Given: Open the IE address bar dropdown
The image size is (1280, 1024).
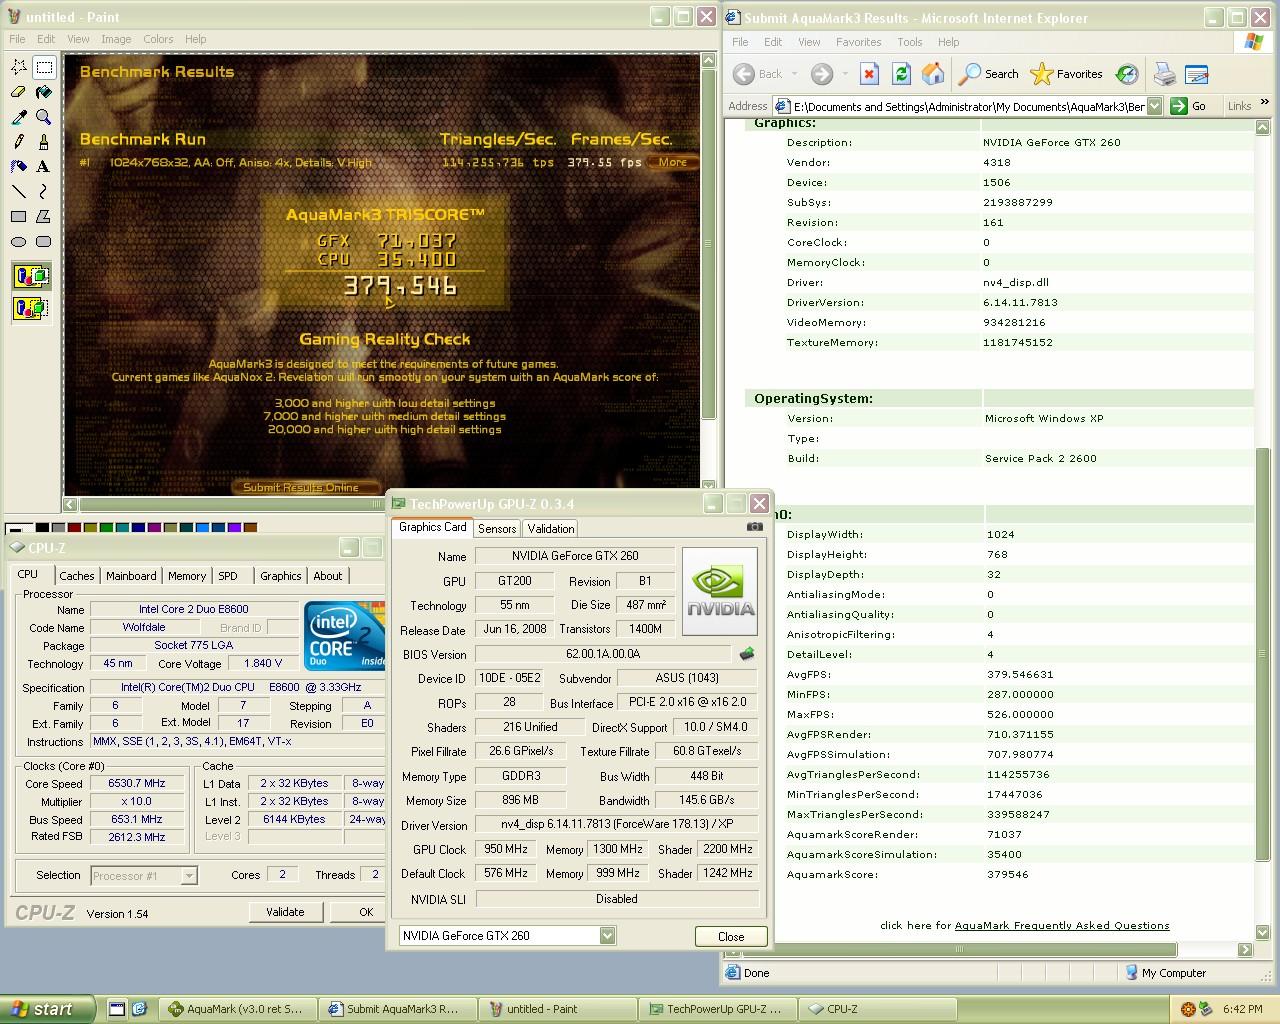Looking at the screenshot, I should [1155, 106].
